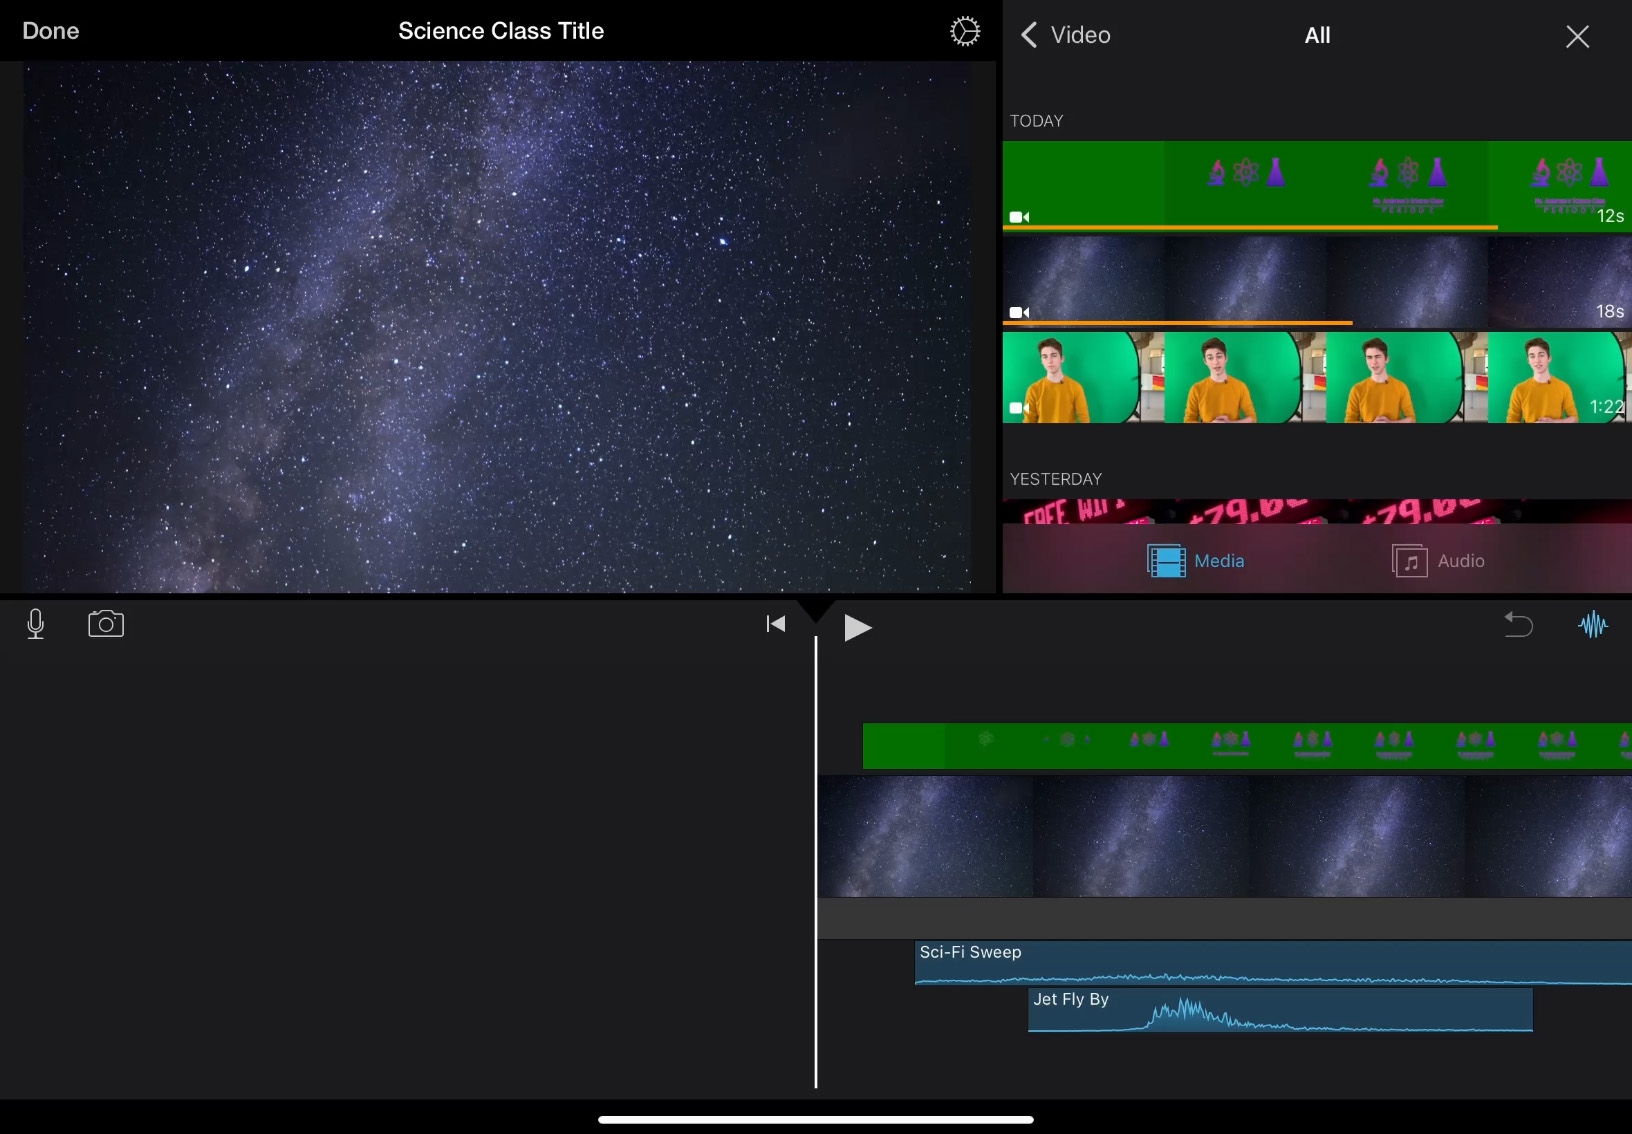Tap the Science Class Title heading
1632x1134 pixels.
[x=501, y=31]
